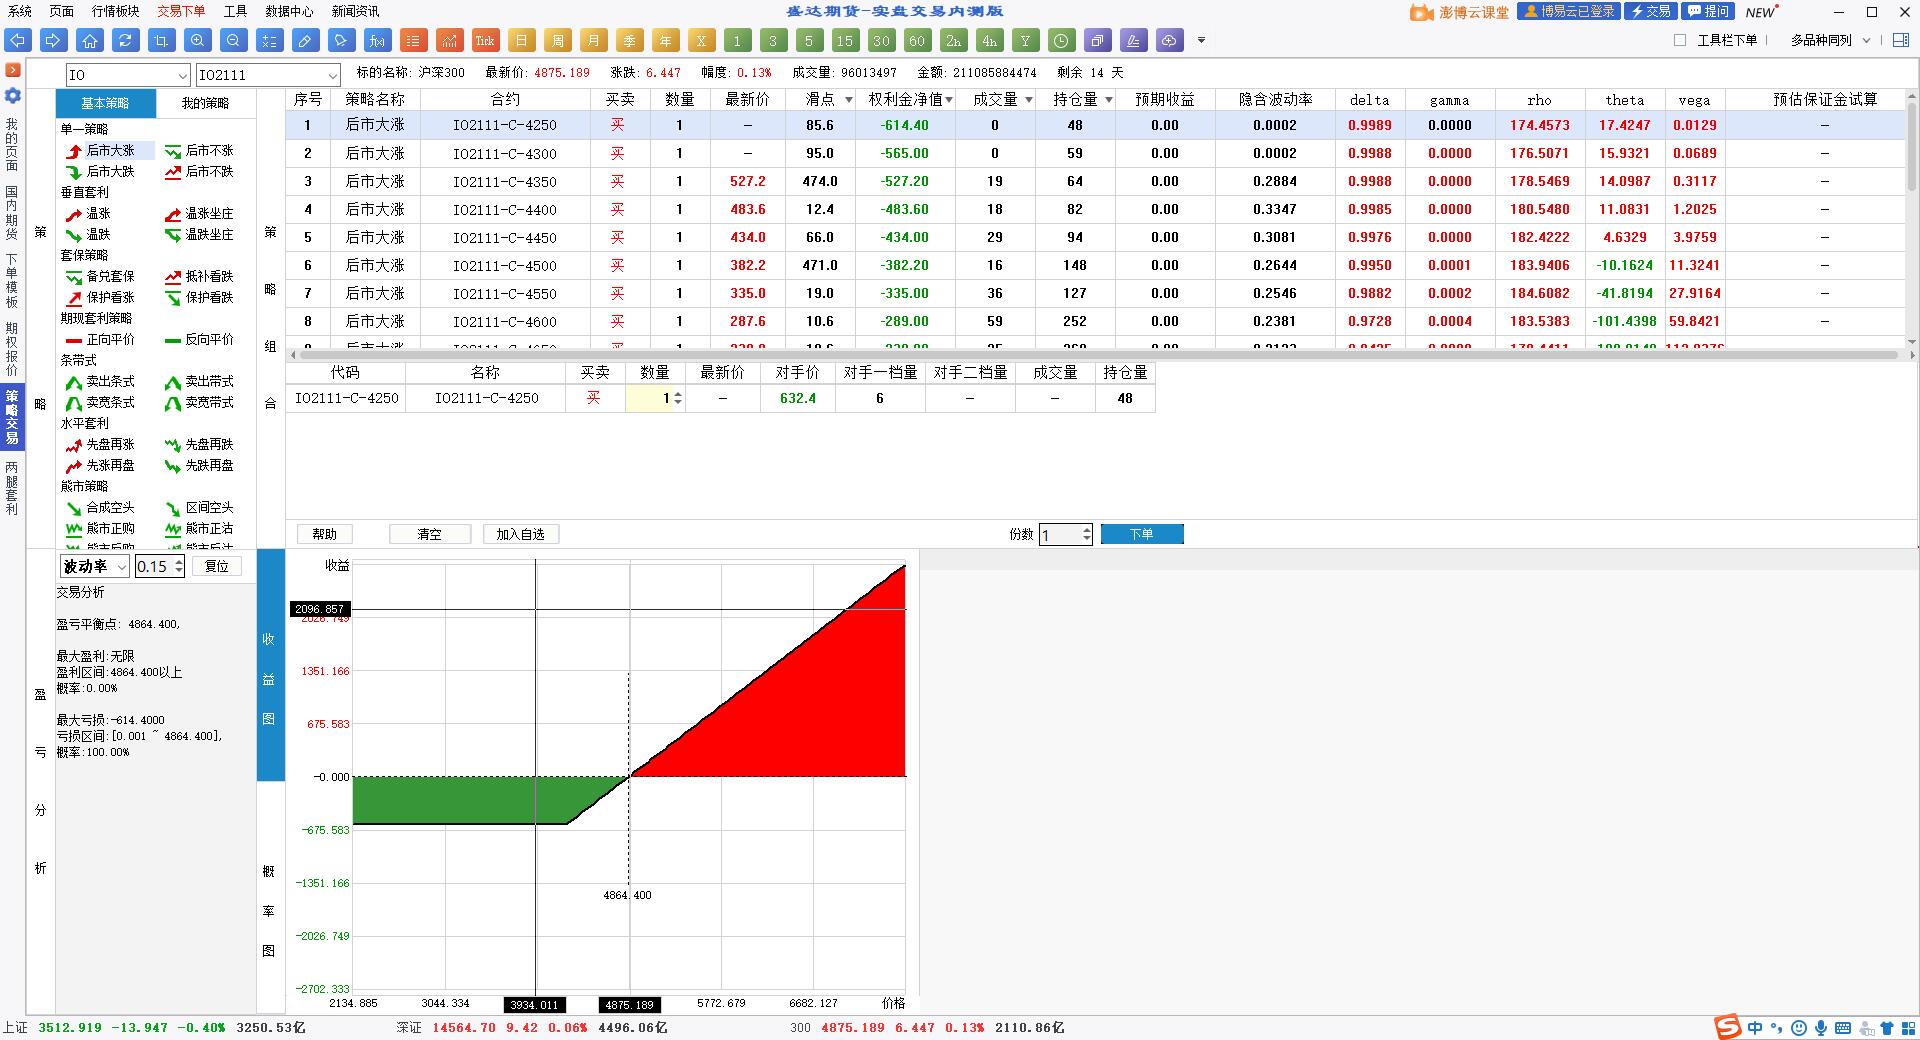Click the clock icon in the toolbar
1920x1040 pixels.
[x=1061, y=41]
